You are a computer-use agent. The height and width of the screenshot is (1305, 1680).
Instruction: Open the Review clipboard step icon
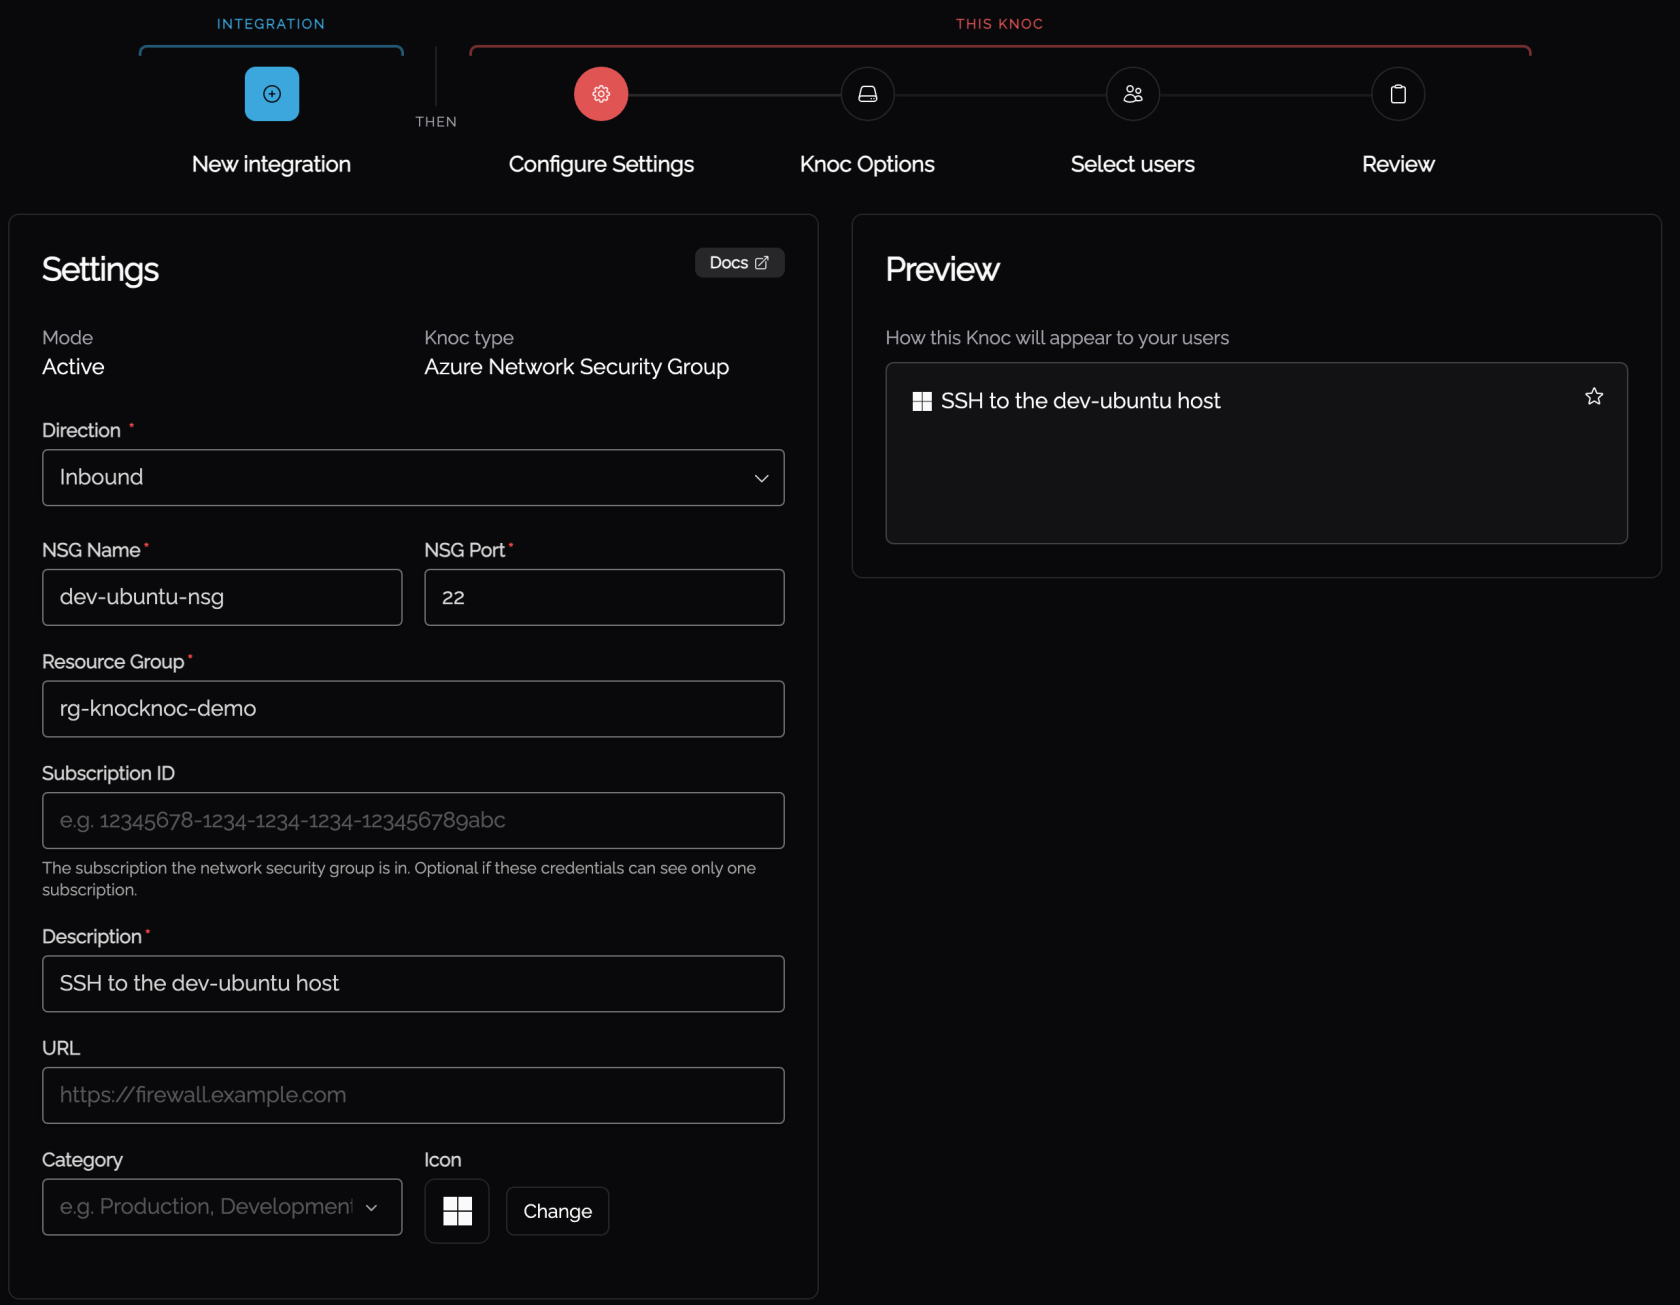pos(1398,94)
